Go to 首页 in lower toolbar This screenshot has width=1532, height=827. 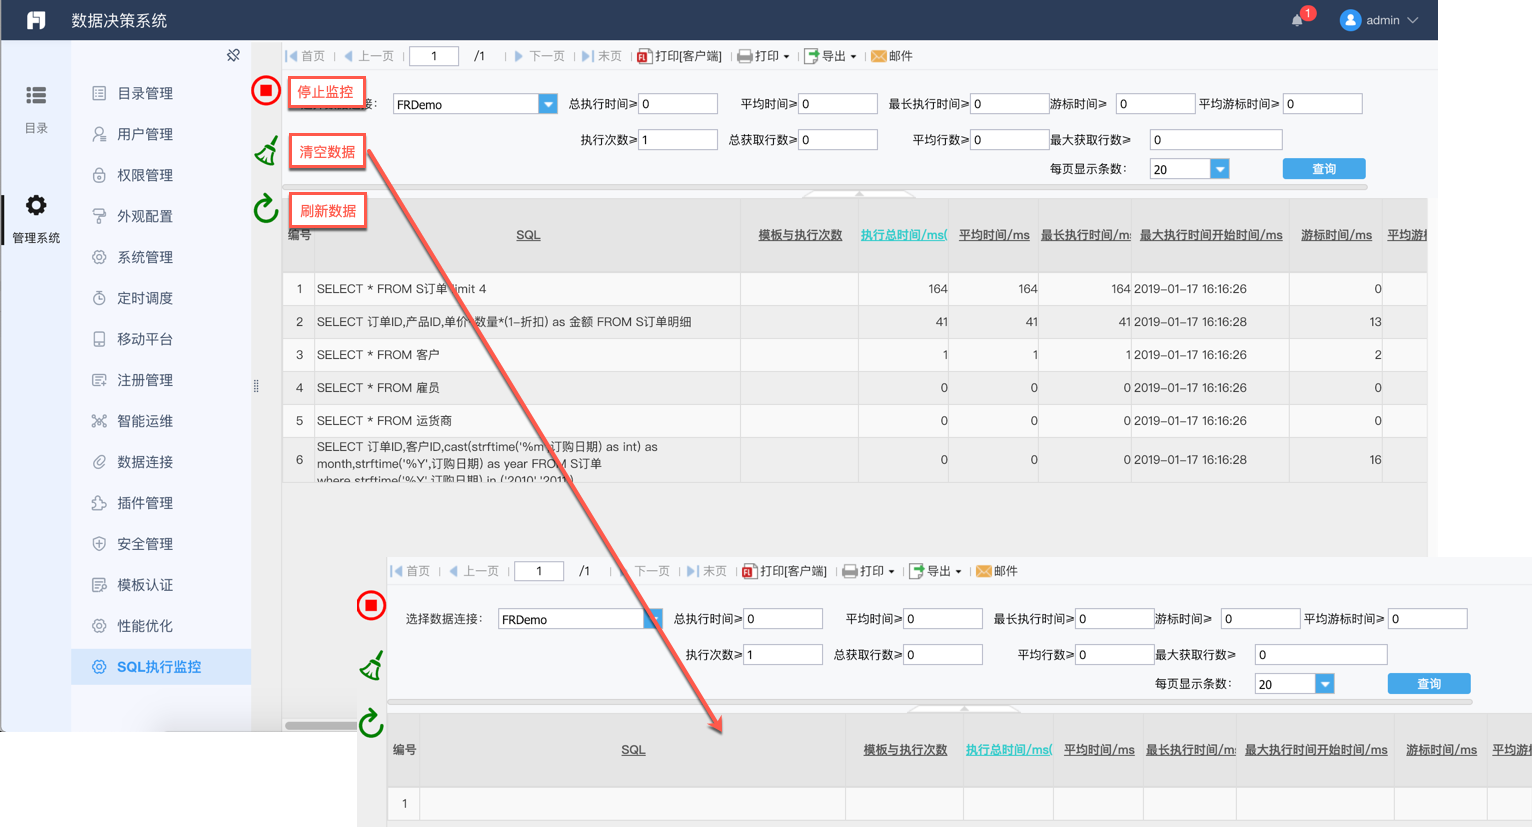click(411, 571)
